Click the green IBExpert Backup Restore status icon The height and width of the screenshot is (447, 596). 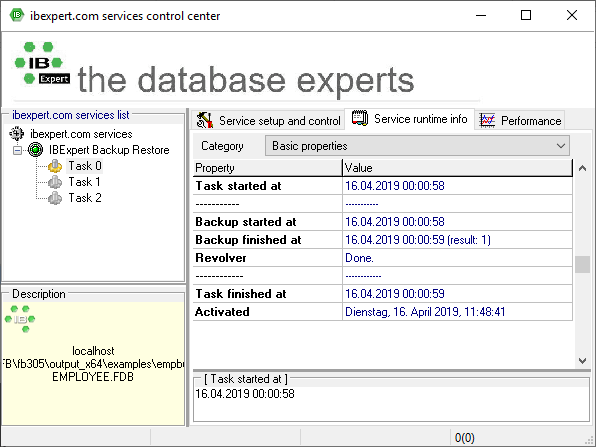[36, 150]
